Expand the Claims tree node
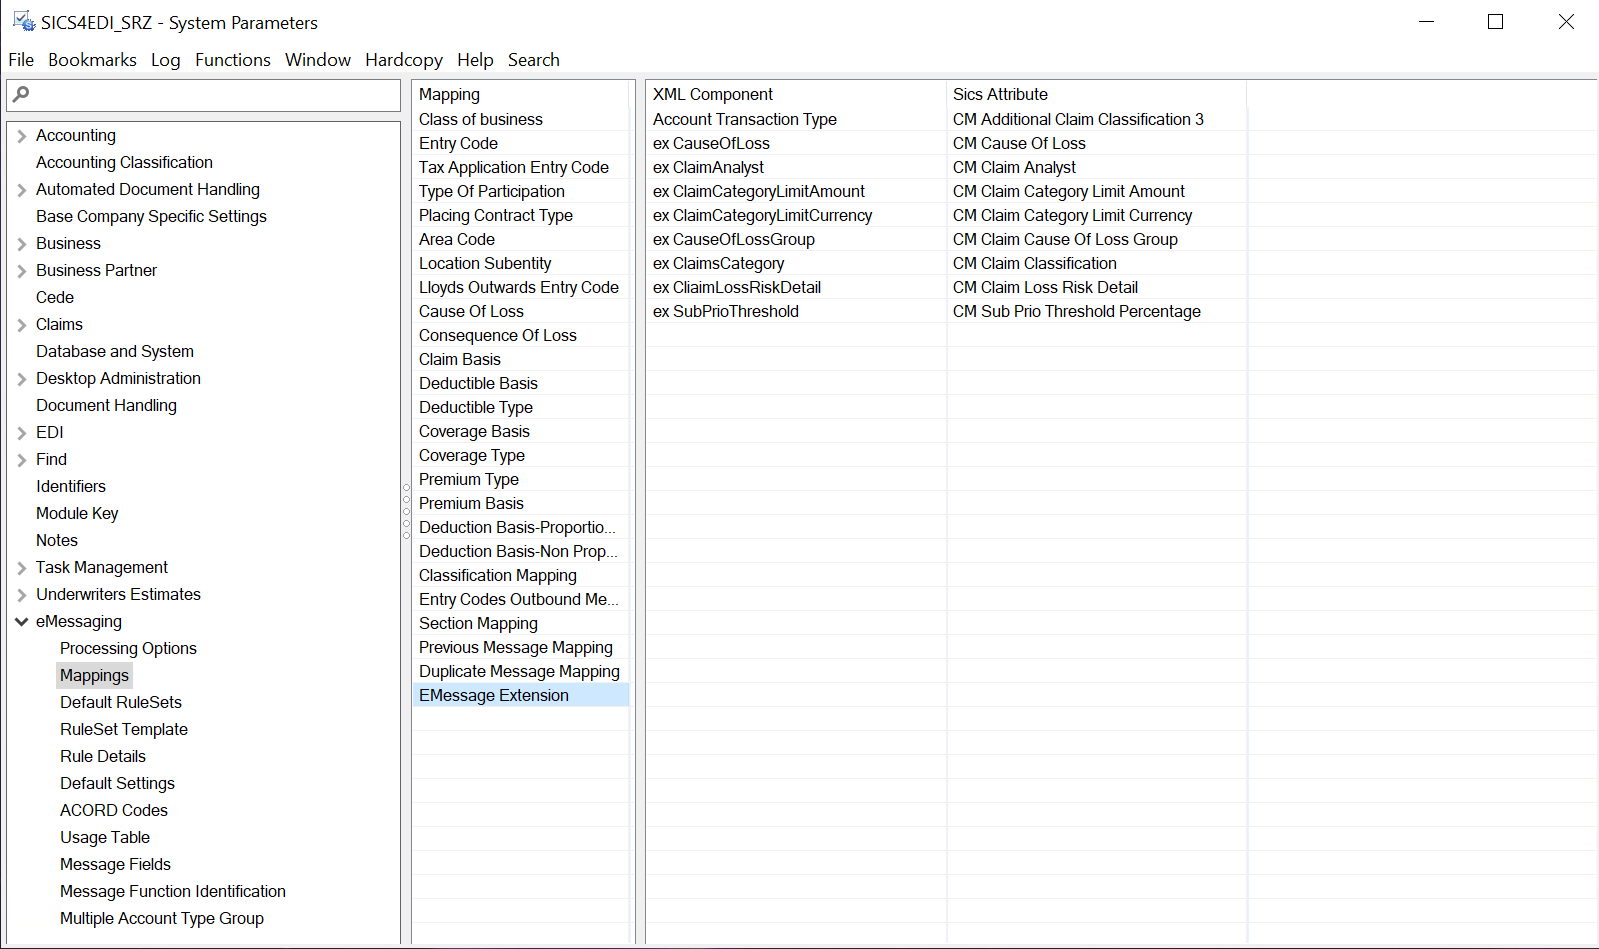Screen dimensions: 1599x949 point(22,325)
